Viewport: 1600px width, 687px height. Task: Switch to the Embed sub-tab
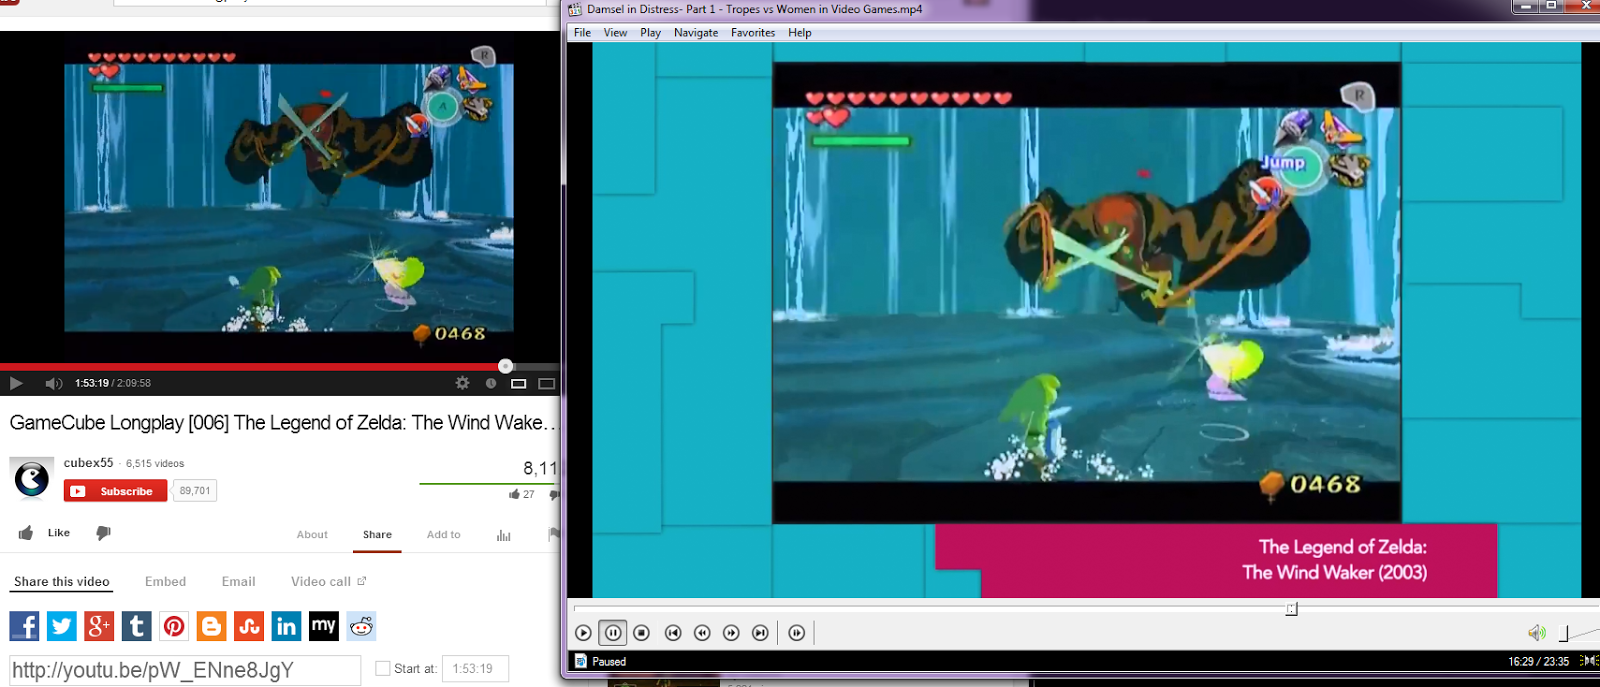coord(165,581)
